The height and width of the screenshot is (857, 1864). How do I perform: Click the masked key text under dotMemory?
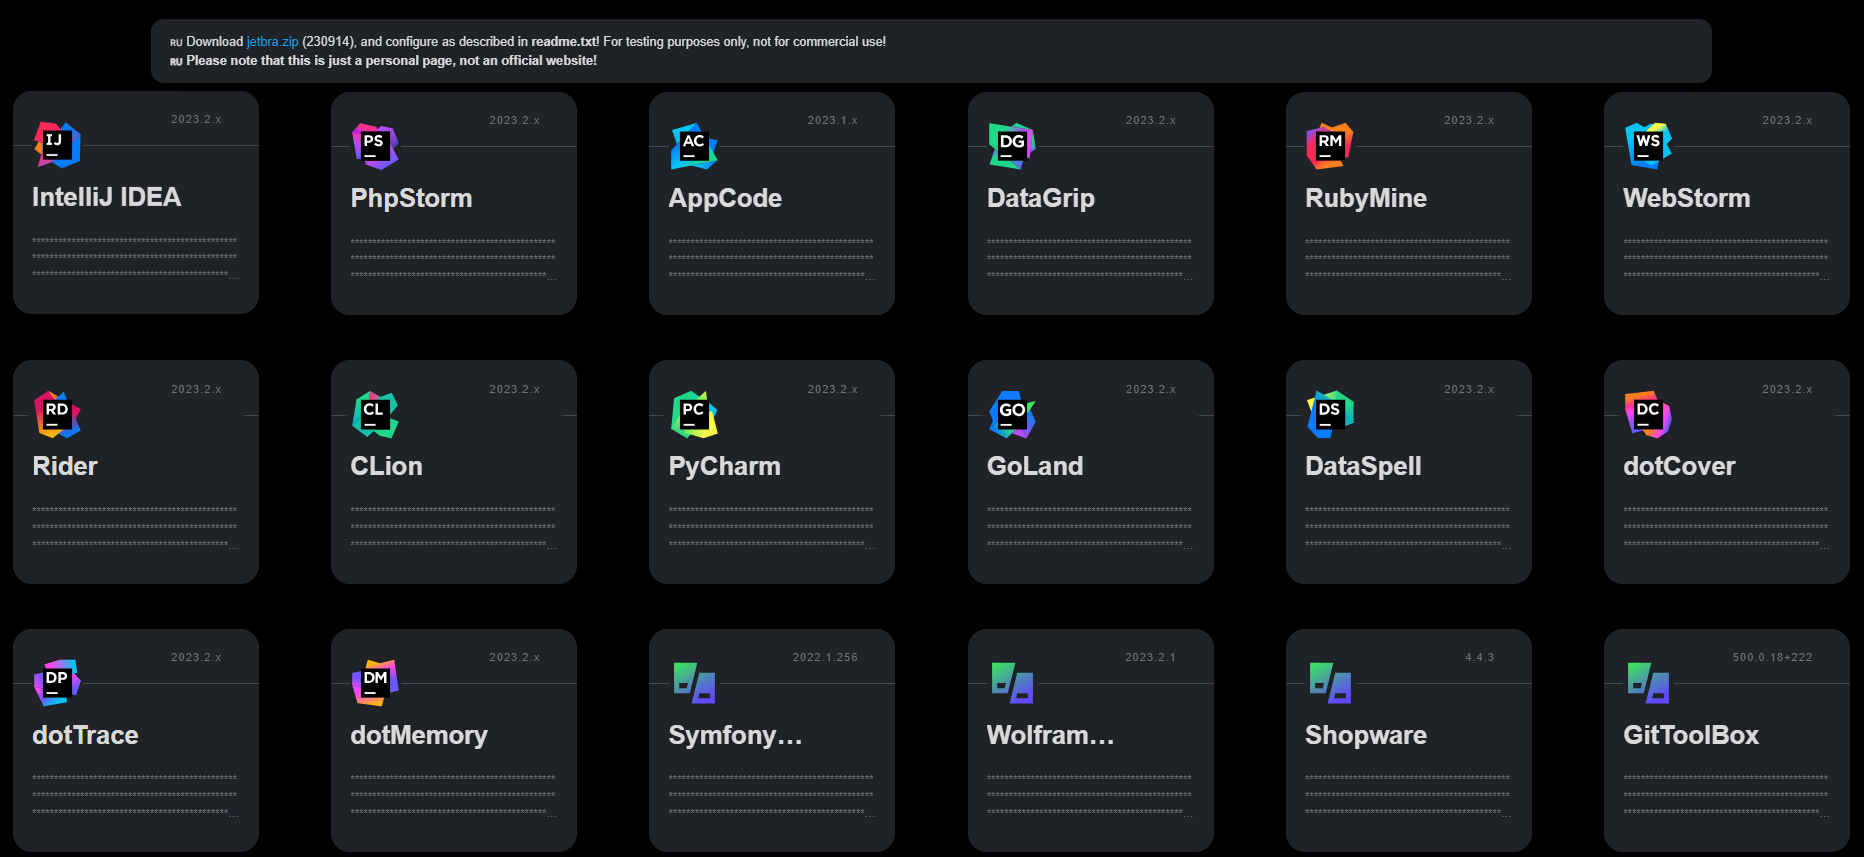point(453,794)
